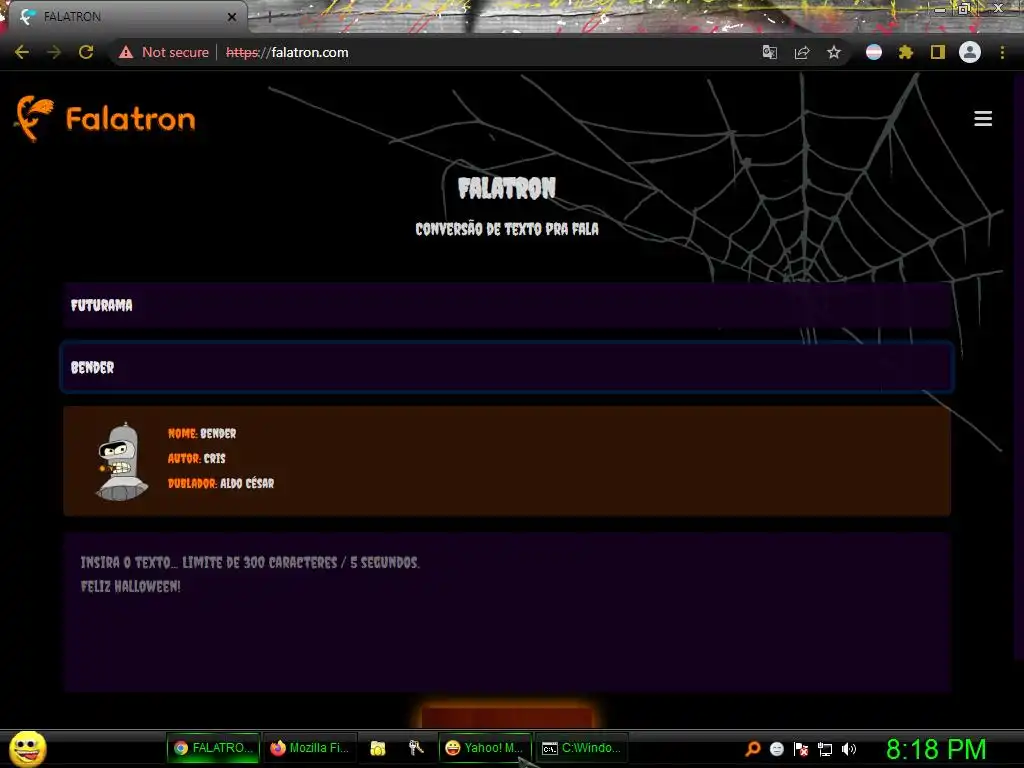The height and width of the screenshot is (768, 1024).
Task: Open the keys taskbar icon
Action: coord(416,748)
